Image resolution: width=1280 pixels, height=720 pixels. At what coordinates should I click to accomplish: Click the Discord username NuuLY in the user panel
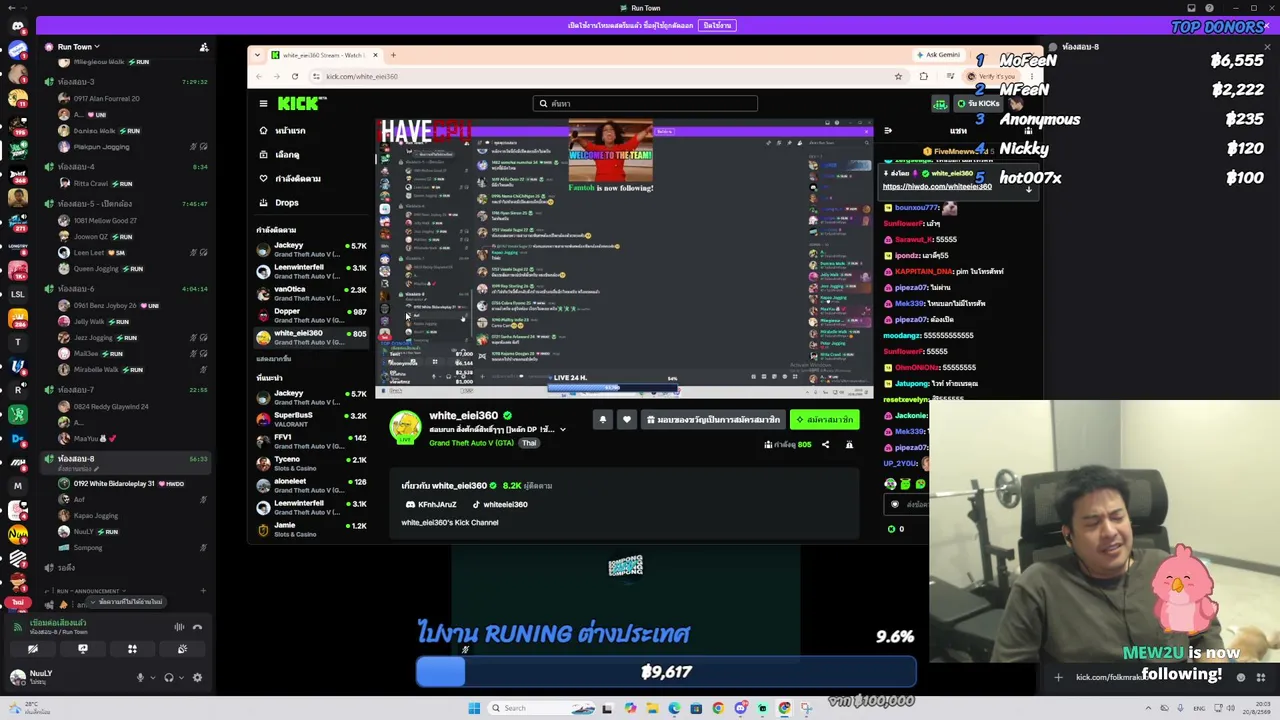[x=41, y=673]
